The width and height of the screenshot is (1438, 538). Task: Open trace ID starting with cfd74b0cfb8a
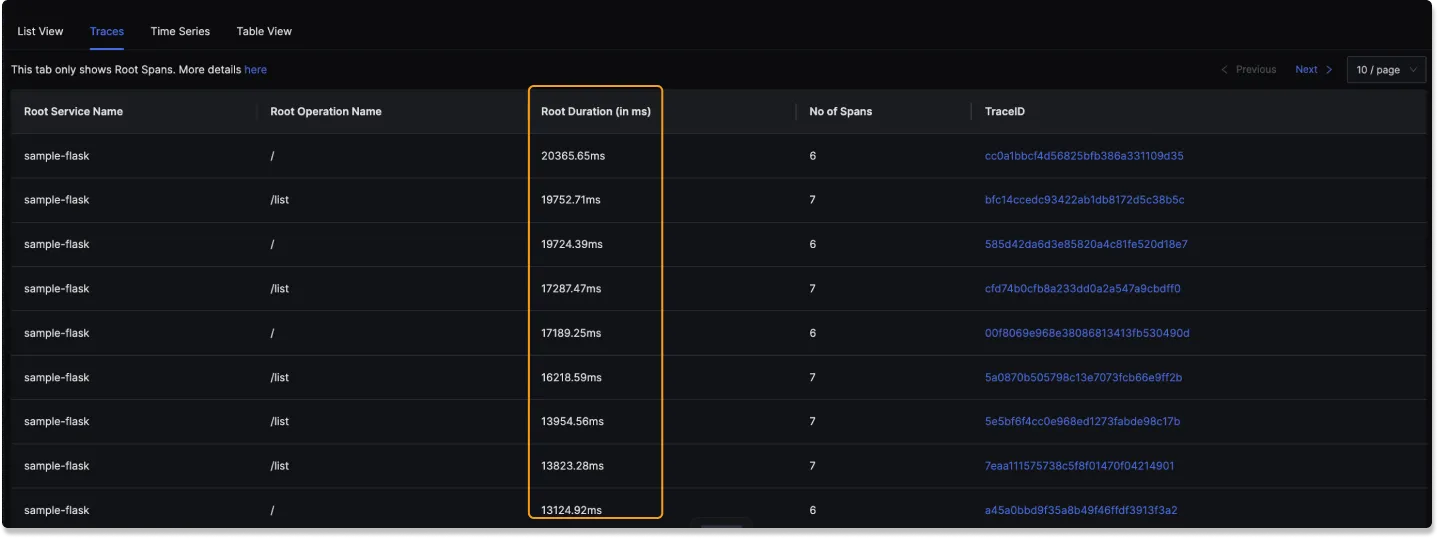(x=1083, y=289)
